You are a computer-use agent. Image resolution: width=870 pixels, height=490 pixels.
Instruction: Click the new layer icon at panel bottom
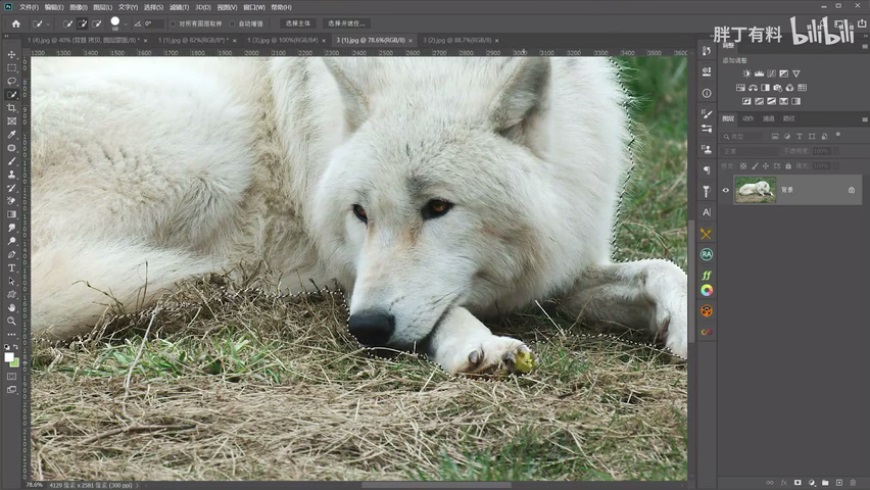[839, 483]
